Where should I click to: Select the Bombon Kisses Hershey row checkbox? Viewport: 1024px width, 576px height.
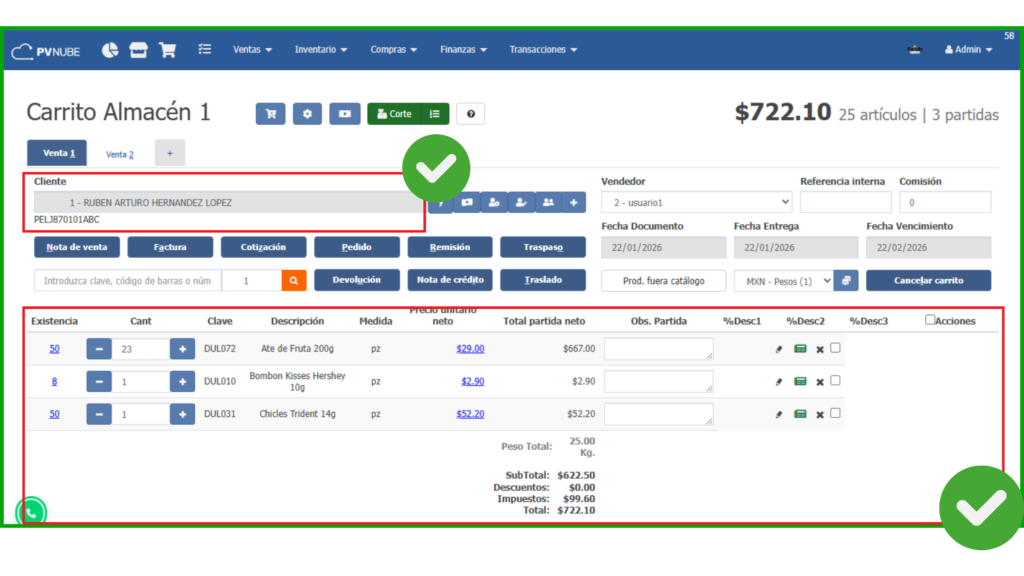835,380
